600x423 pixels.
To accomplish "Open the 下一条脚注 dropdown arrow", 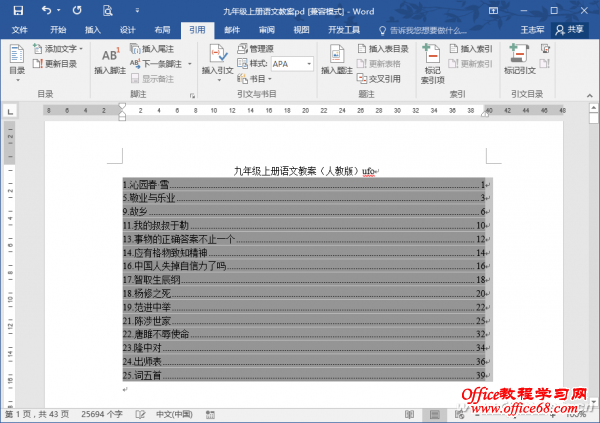I will click(190, 64).
